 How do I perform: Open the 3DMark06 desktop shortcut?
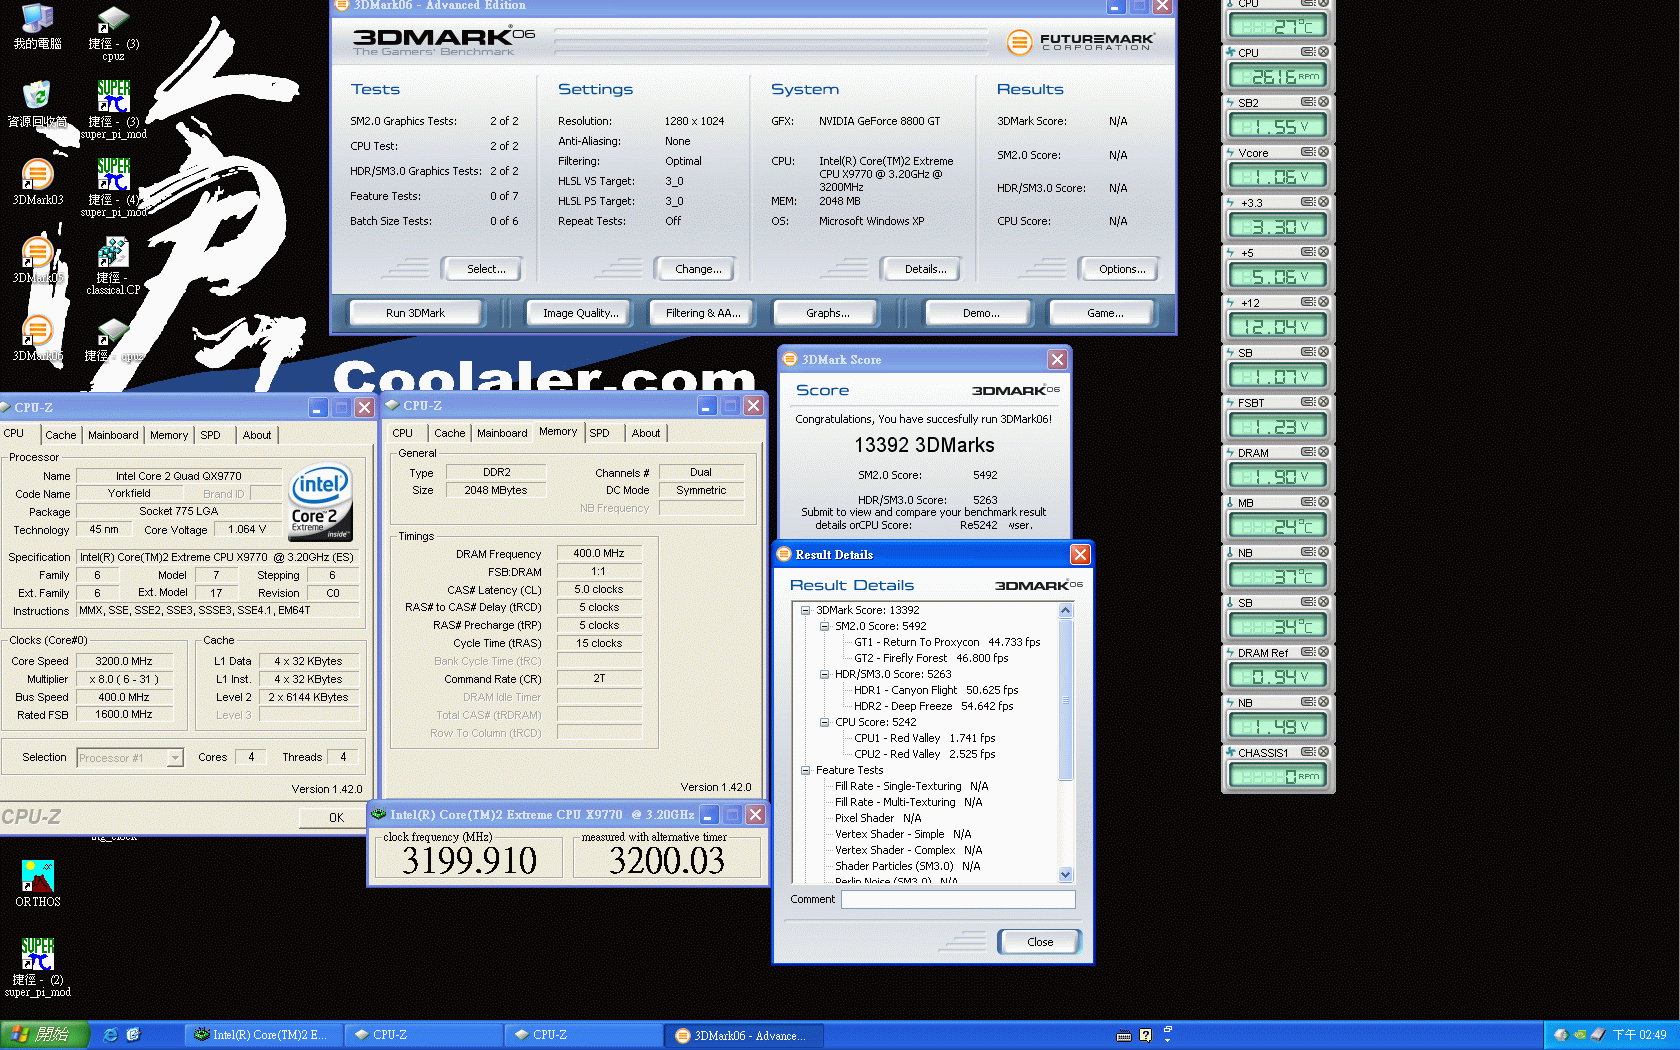coord(37,338)
